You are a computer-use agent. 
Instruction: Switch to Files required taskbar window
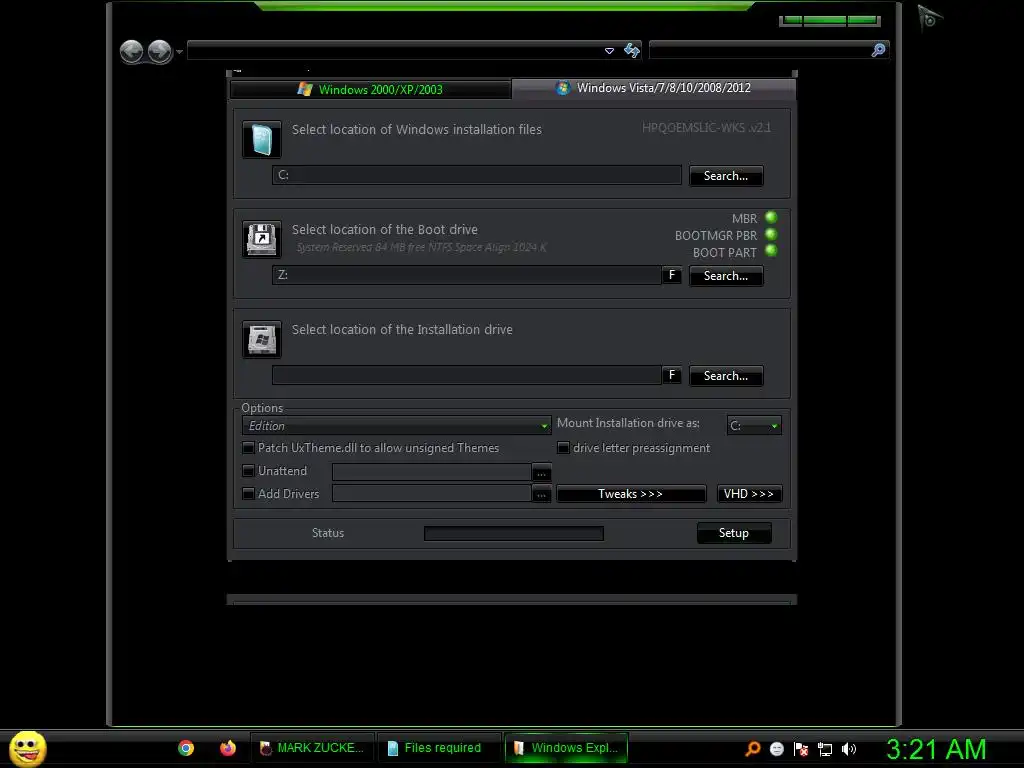pyautogui.click(x=439, y=748)
